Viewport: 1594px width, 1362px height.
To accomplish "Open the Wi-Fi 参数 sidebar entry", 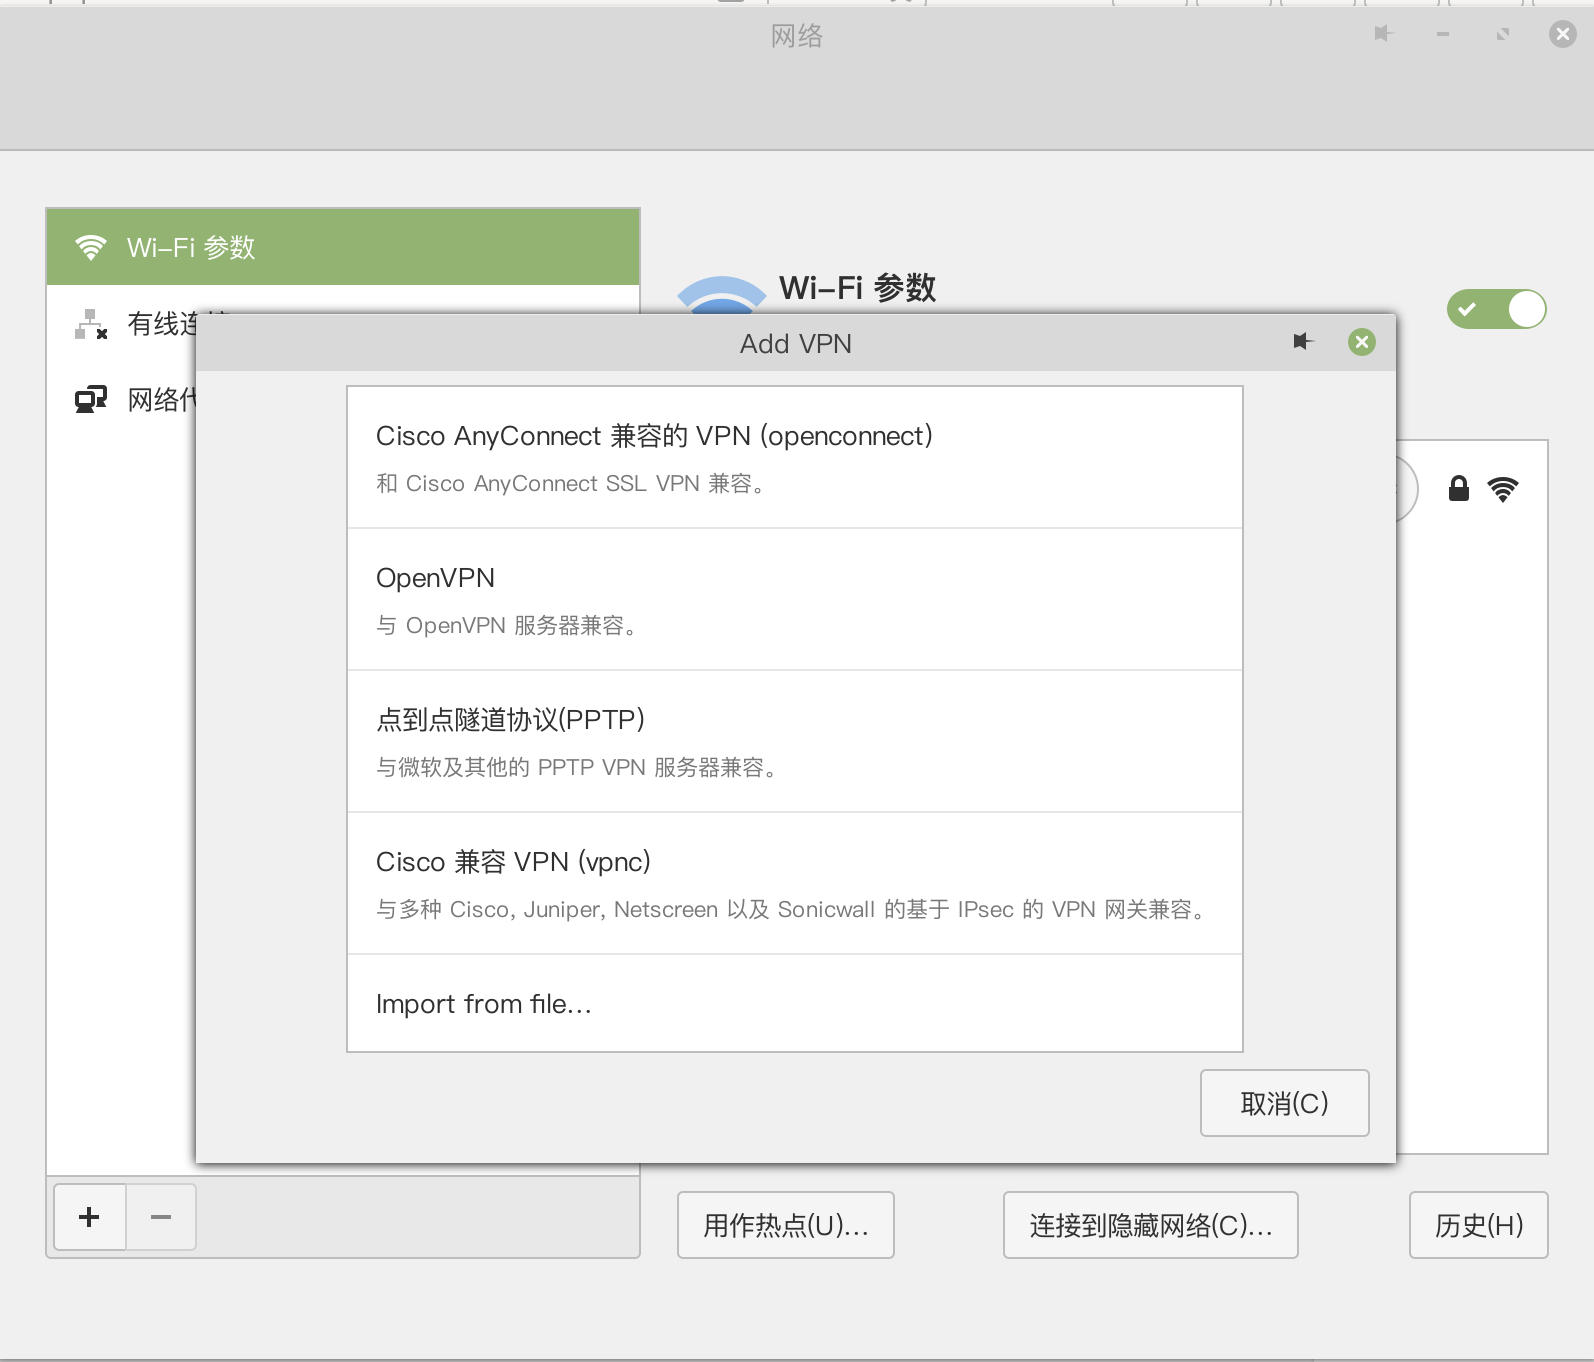I will (x=343, y=247).
